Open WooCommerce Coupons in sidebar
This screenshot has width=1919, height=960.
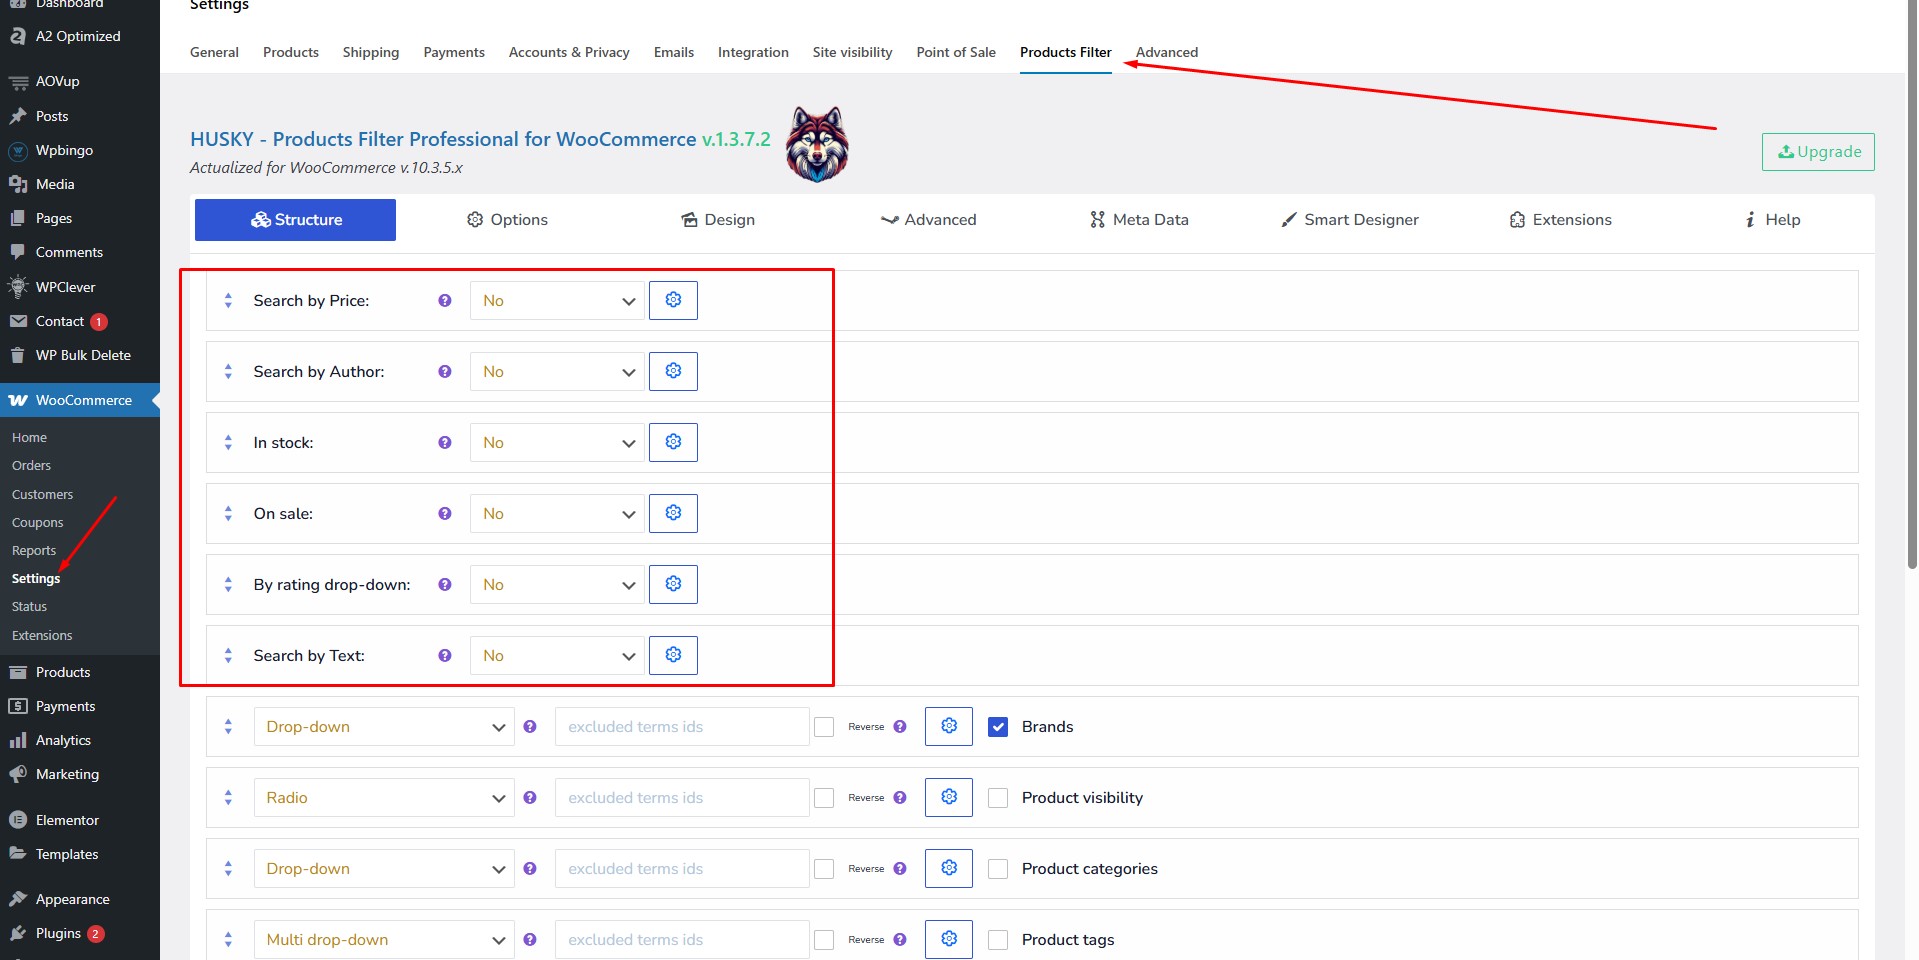pos(38,522)
